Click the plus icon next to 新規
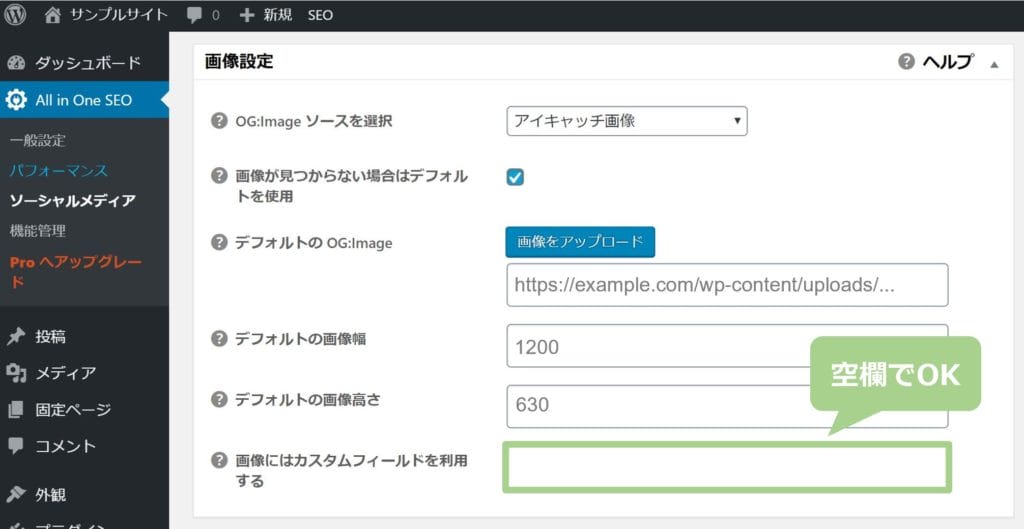Viewport: 1024px width, 529px height. (x=246, y=15)
